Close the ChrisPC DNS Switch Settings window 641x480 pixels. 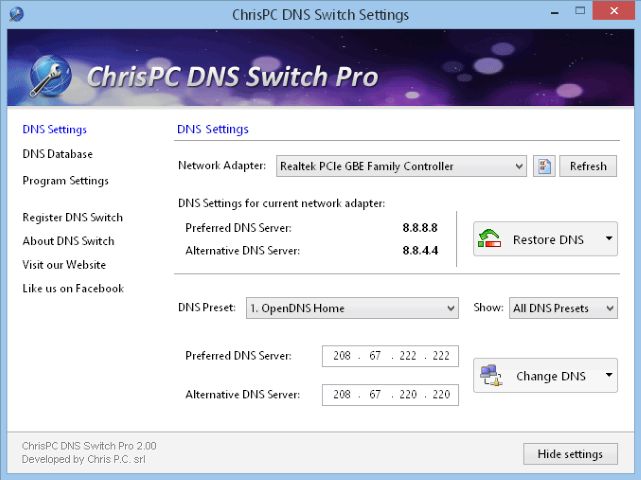tap(614, 11)
